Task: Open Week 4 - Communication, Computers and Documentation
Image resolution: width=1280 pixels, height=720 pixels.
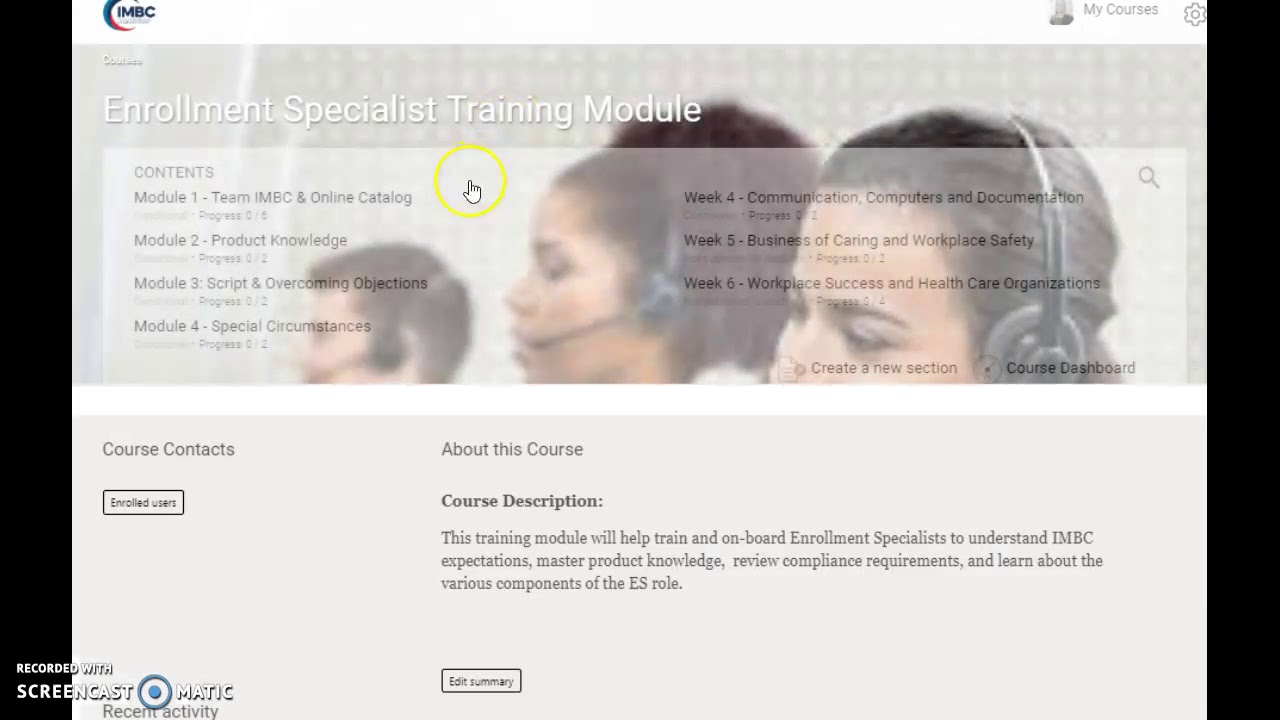Action: tap(883, 198)
